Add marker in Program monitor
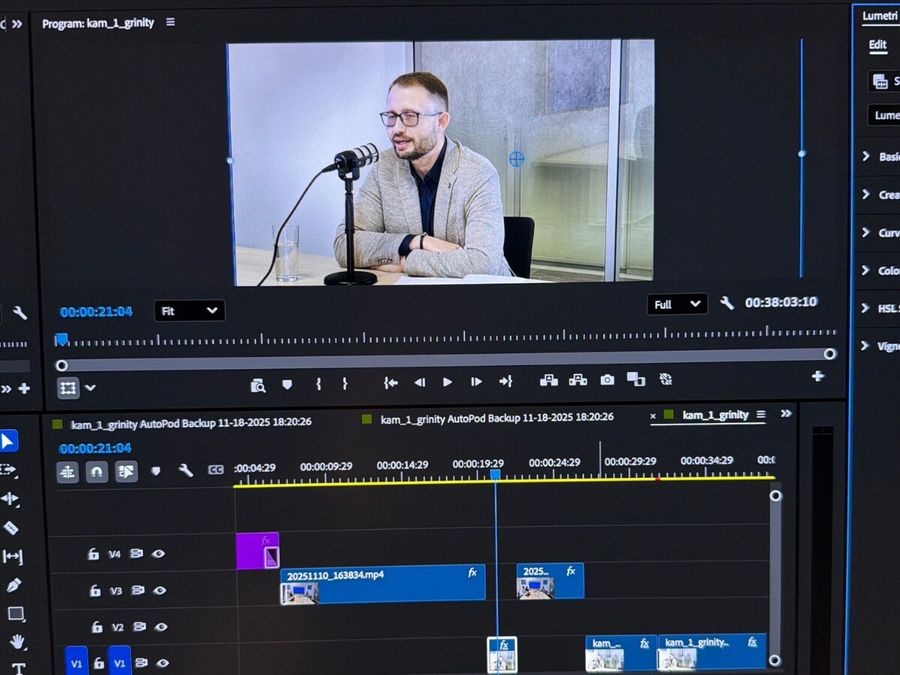 pyautogui.click(x=287, y=384)
